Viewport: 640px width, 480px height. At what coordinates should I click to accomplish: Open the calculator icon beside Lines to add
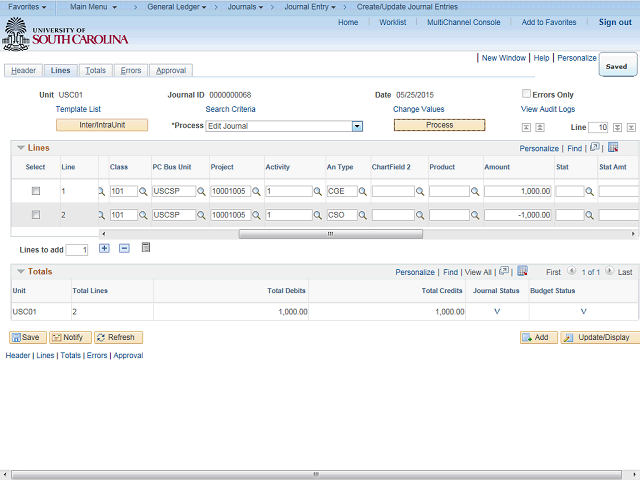(x=146, y=247)
